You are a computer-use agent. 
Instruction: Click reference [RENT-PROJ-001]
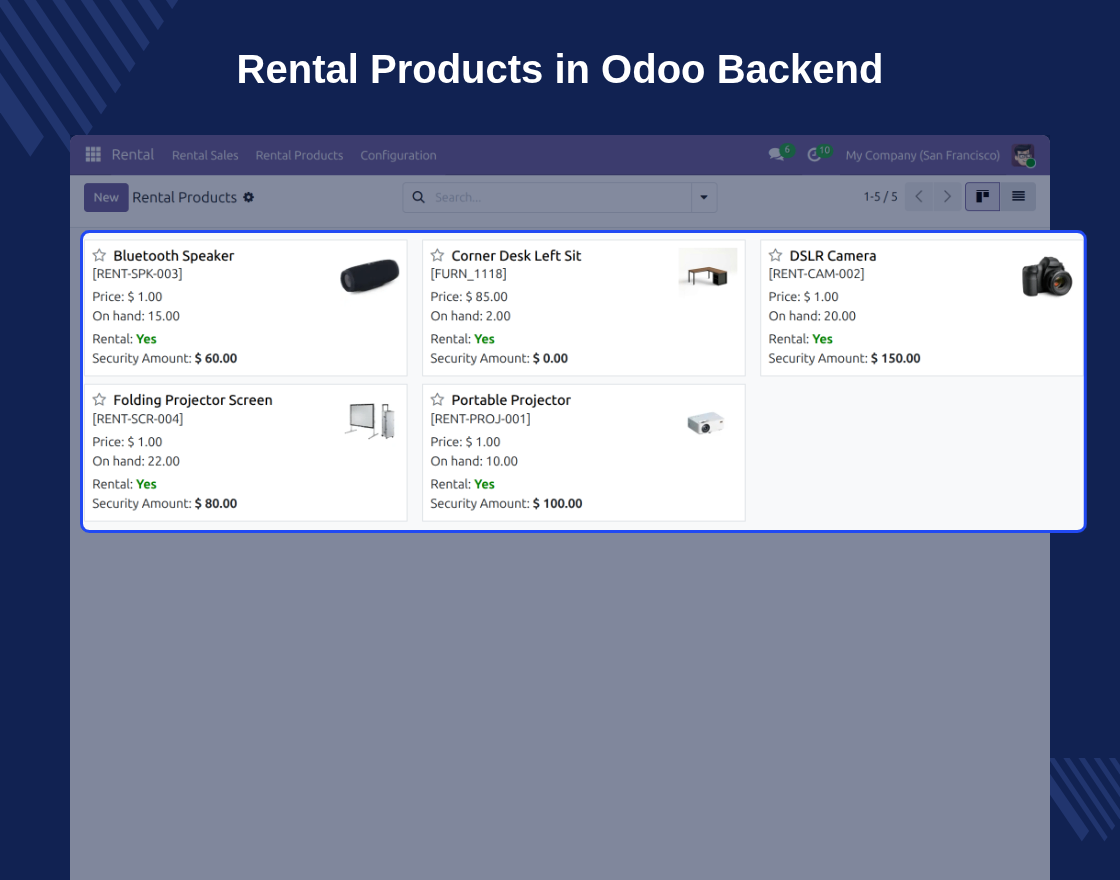(480, 419)
